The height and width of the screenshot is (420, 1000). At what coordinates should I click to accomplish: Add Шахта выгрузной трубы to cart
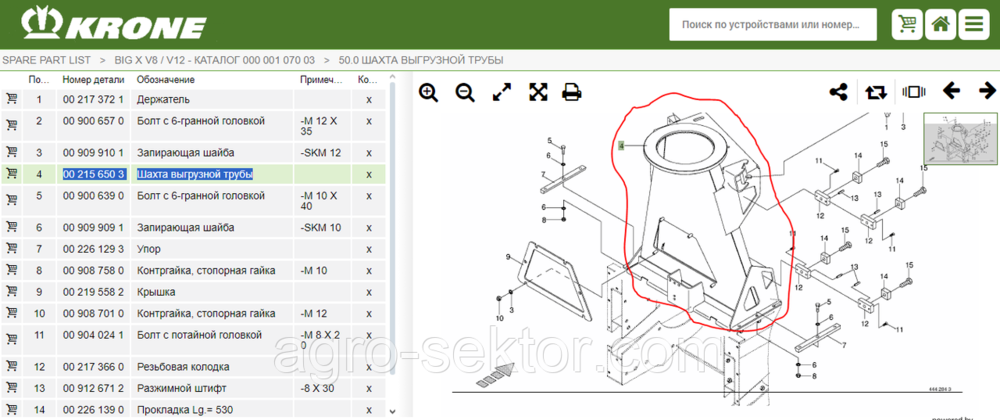click(11, 173)
